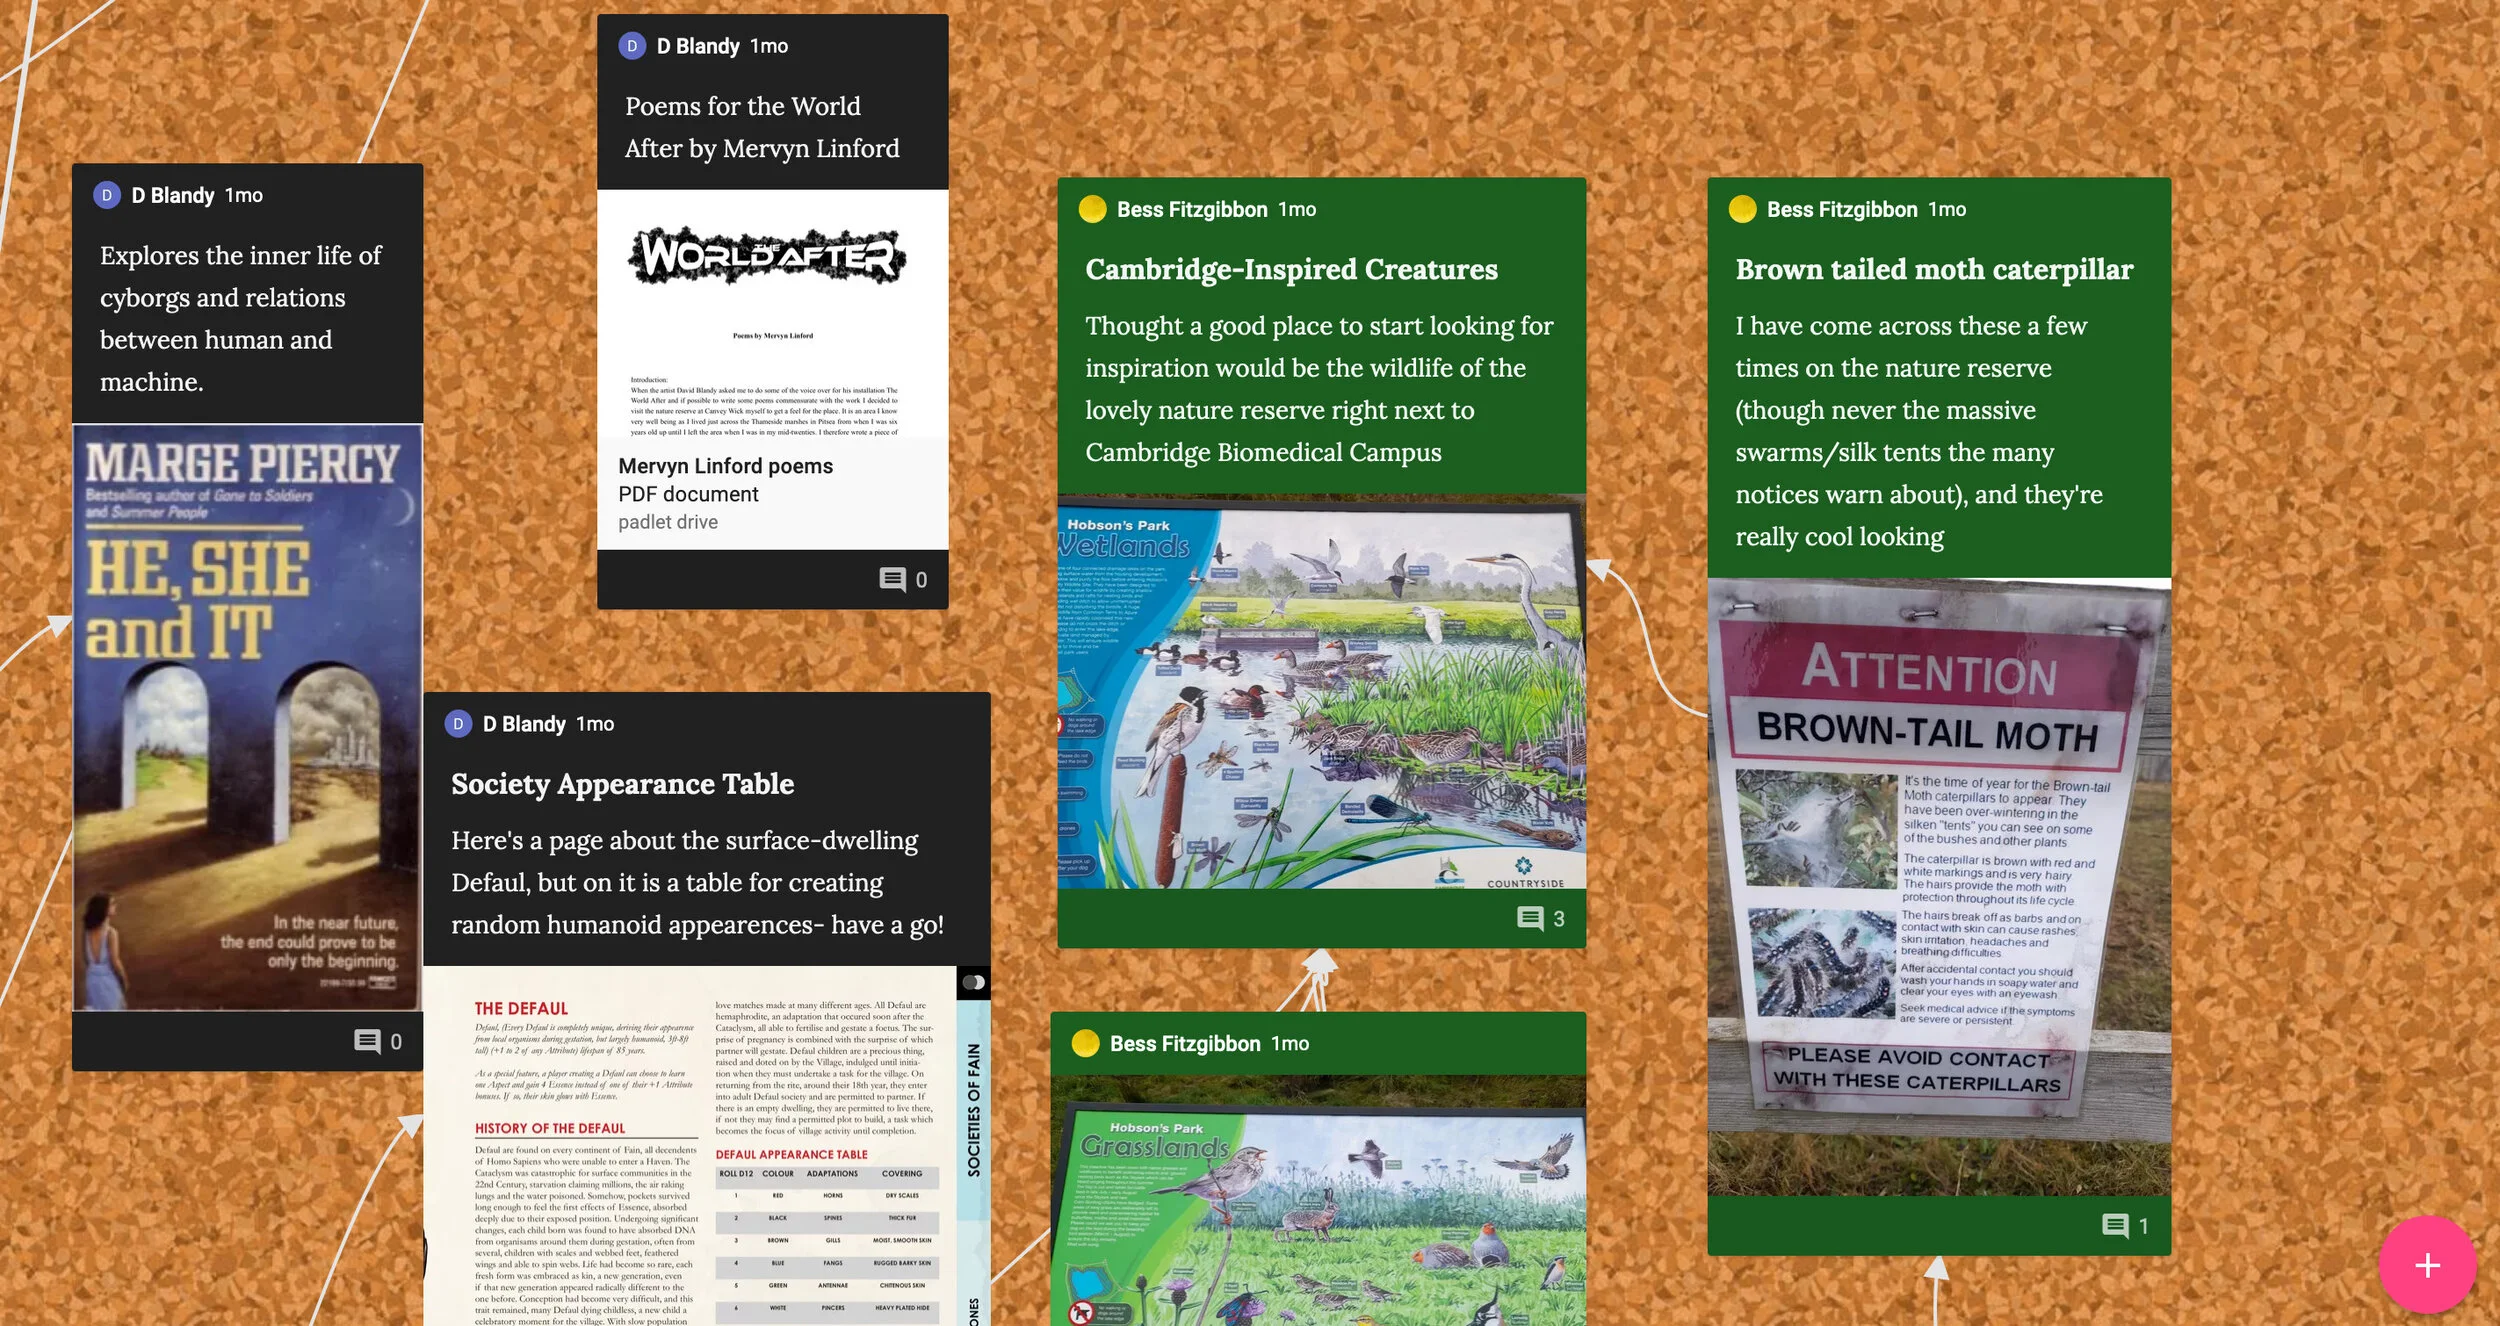Open comments on Mervyn Linford poems post

(x=903, y=580)
